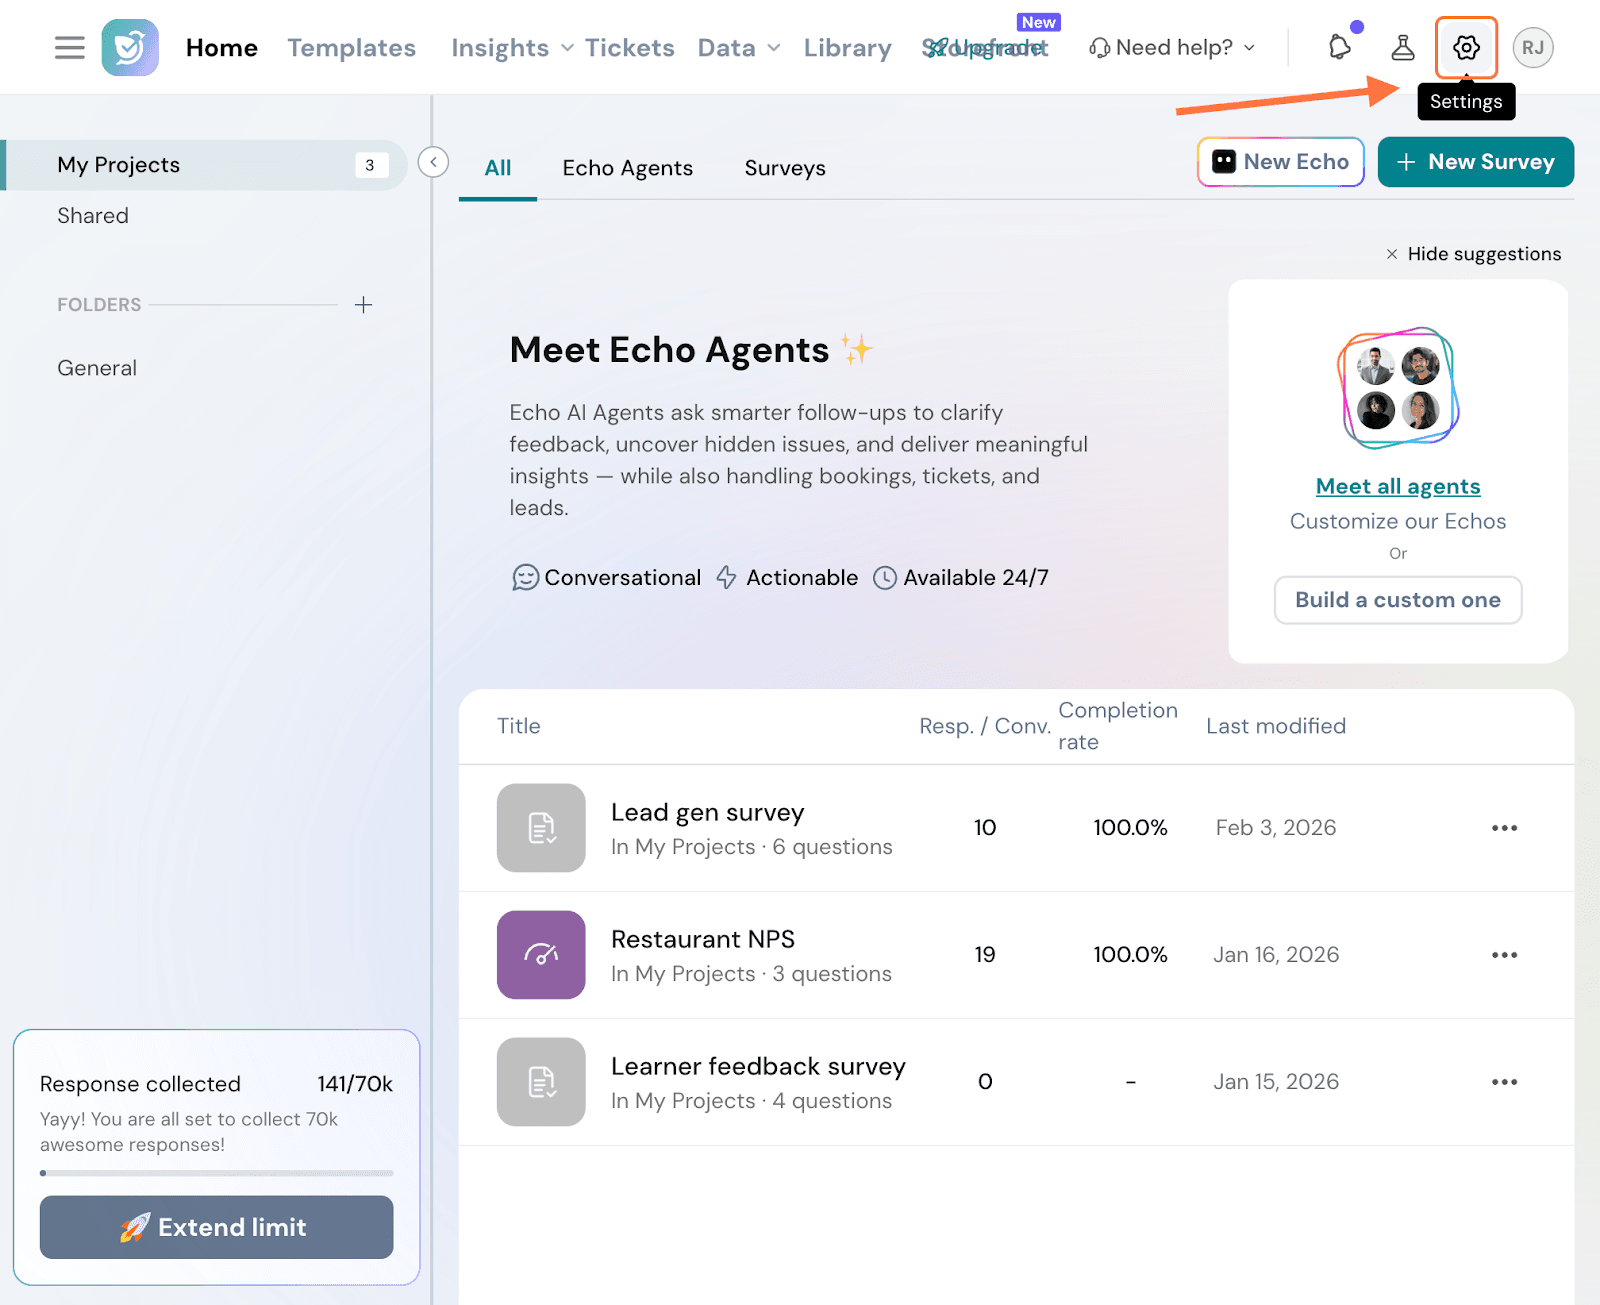1600x1305 pixels.
Task: Open the Need help? dropdown
Action: [1172, 48]
